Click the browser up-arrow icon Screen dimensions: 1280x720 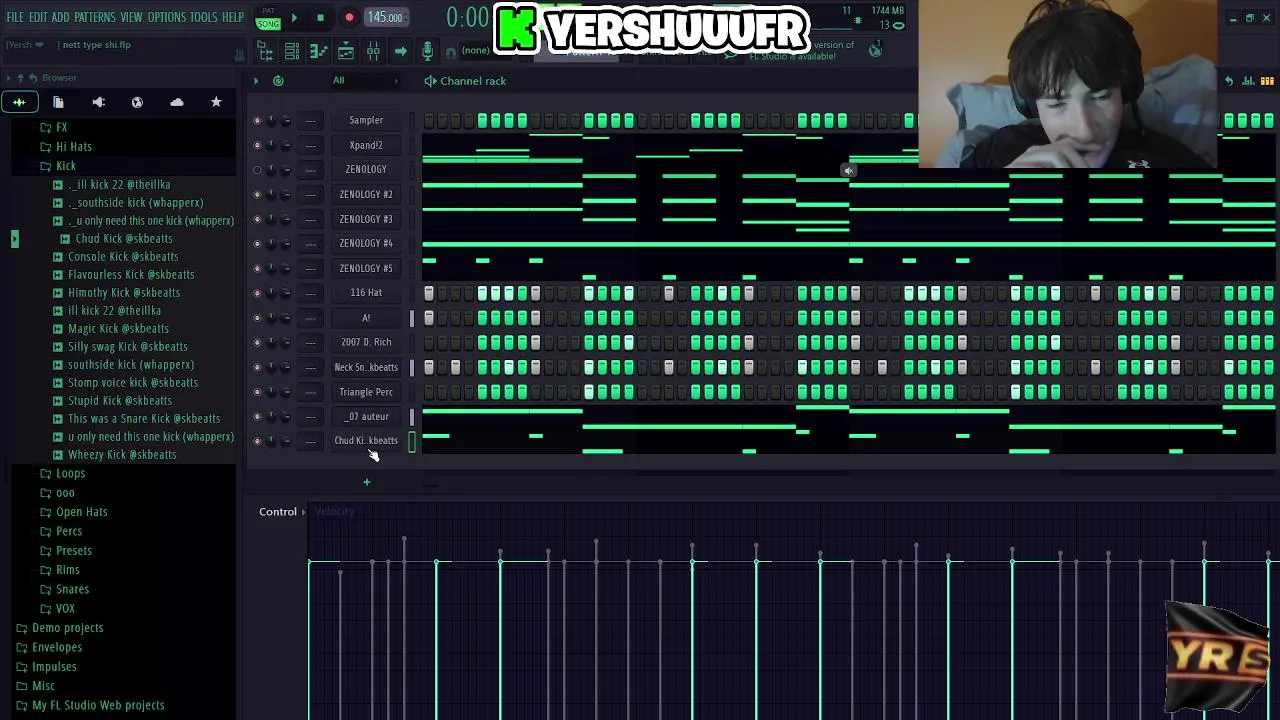coord(20,78)
